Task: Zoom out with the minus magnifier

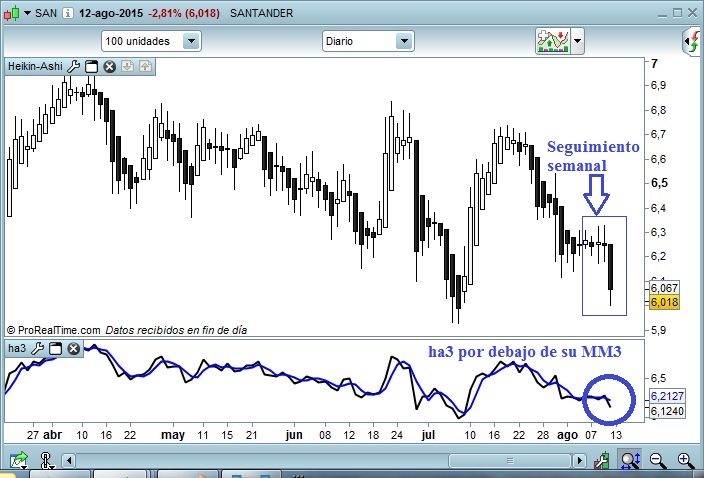Action: pyautogui.click(x=658, y=460)
